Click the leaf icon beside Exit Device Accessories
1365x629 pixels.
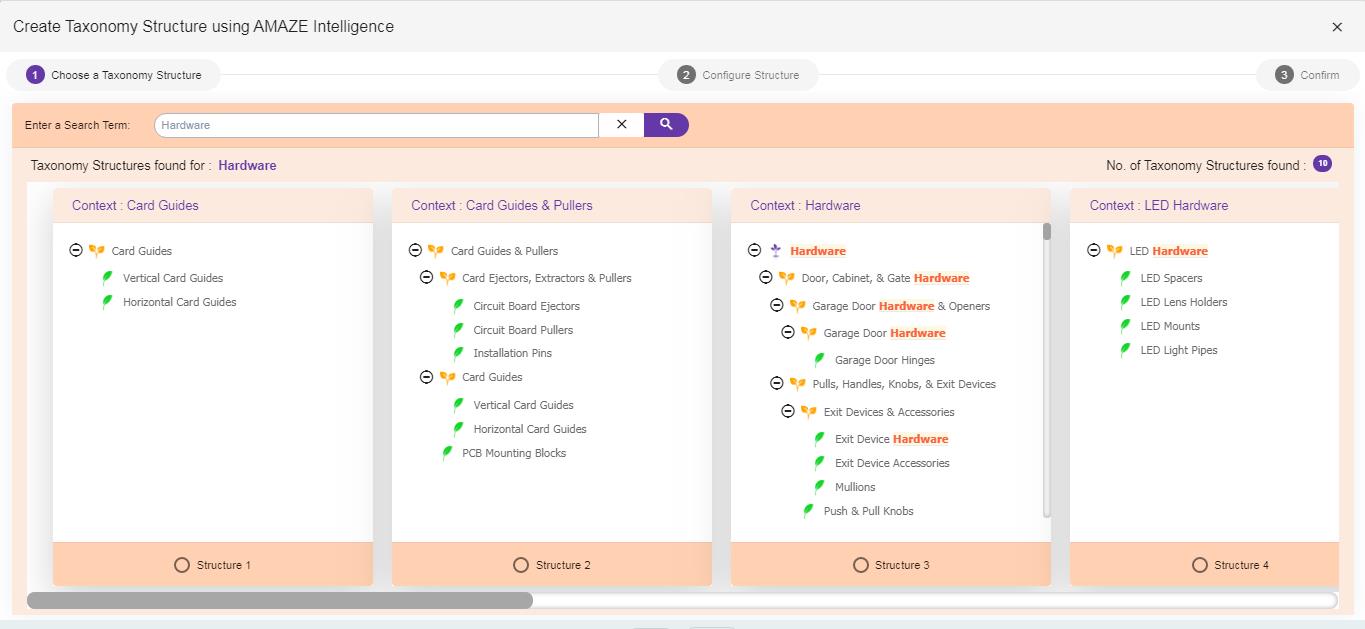(820, 463)
